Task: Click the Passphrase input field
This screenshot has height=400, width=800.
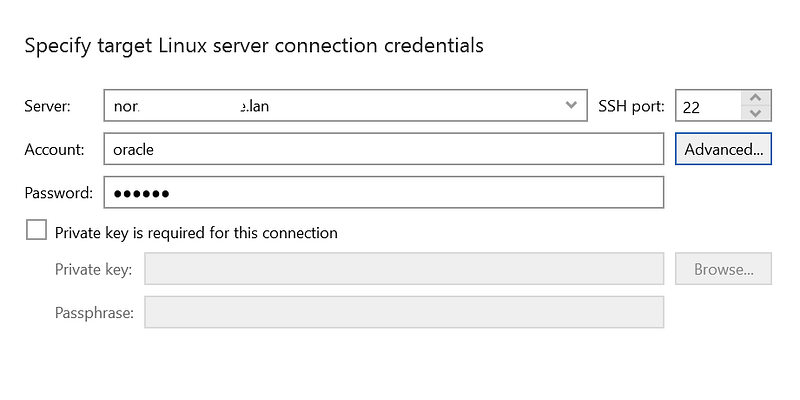Action: pos(404,312)
